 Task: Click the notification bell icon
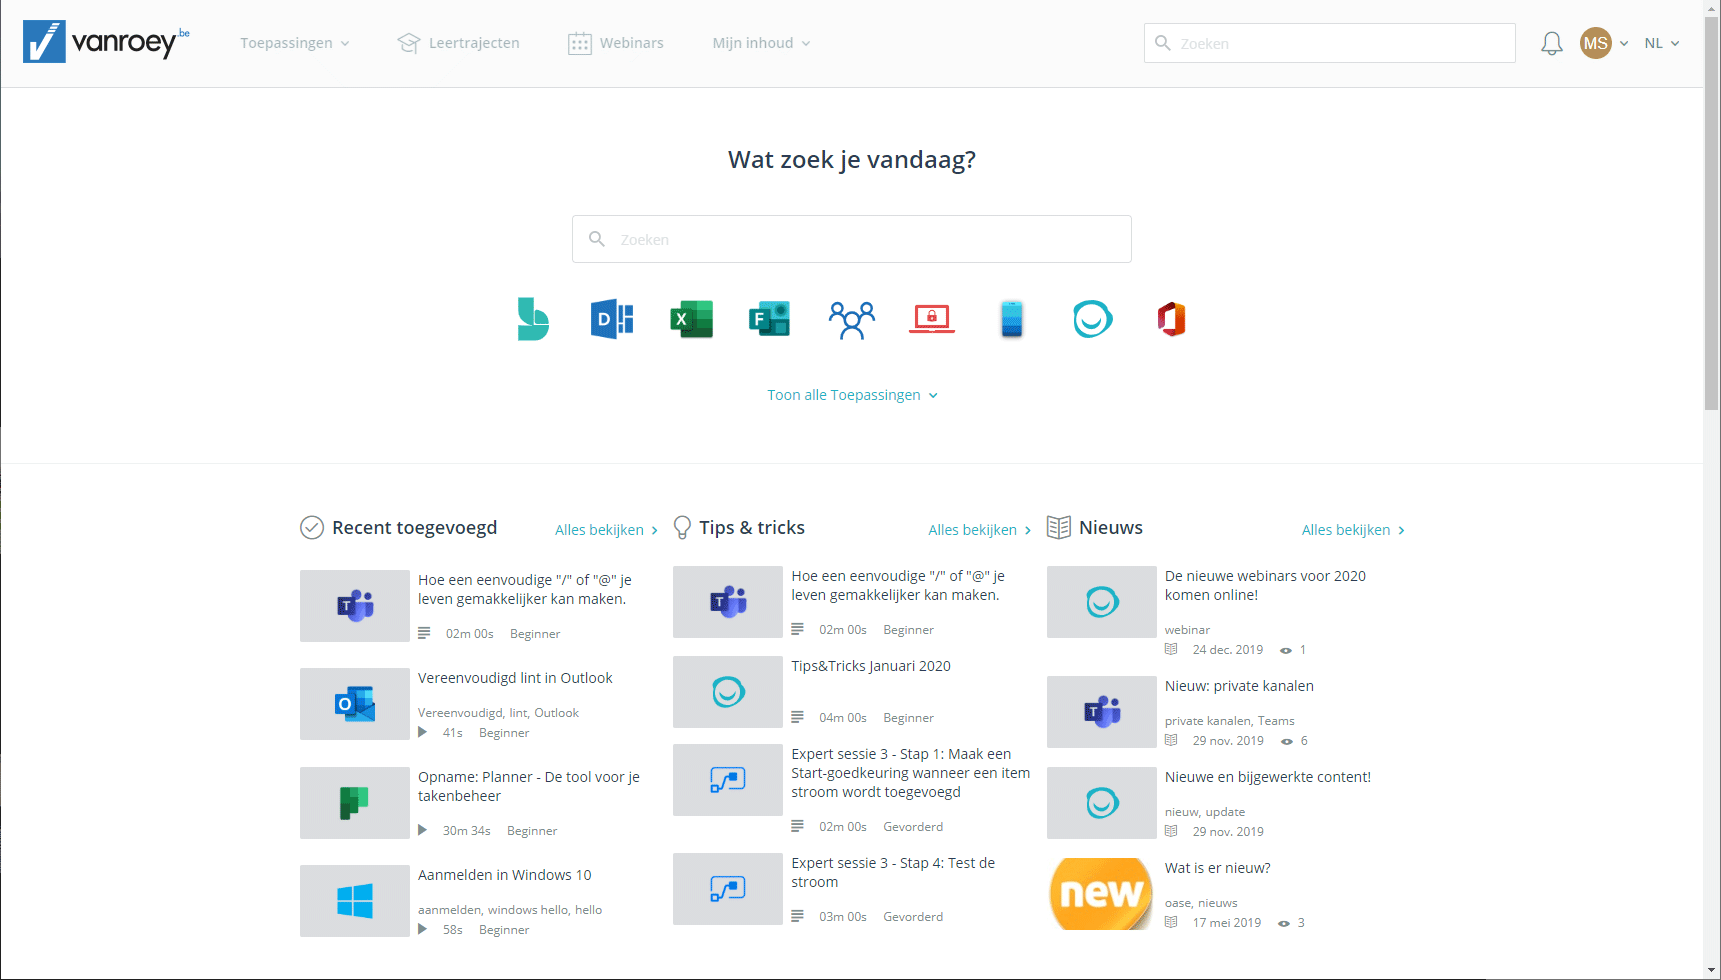click(1552, 43)
